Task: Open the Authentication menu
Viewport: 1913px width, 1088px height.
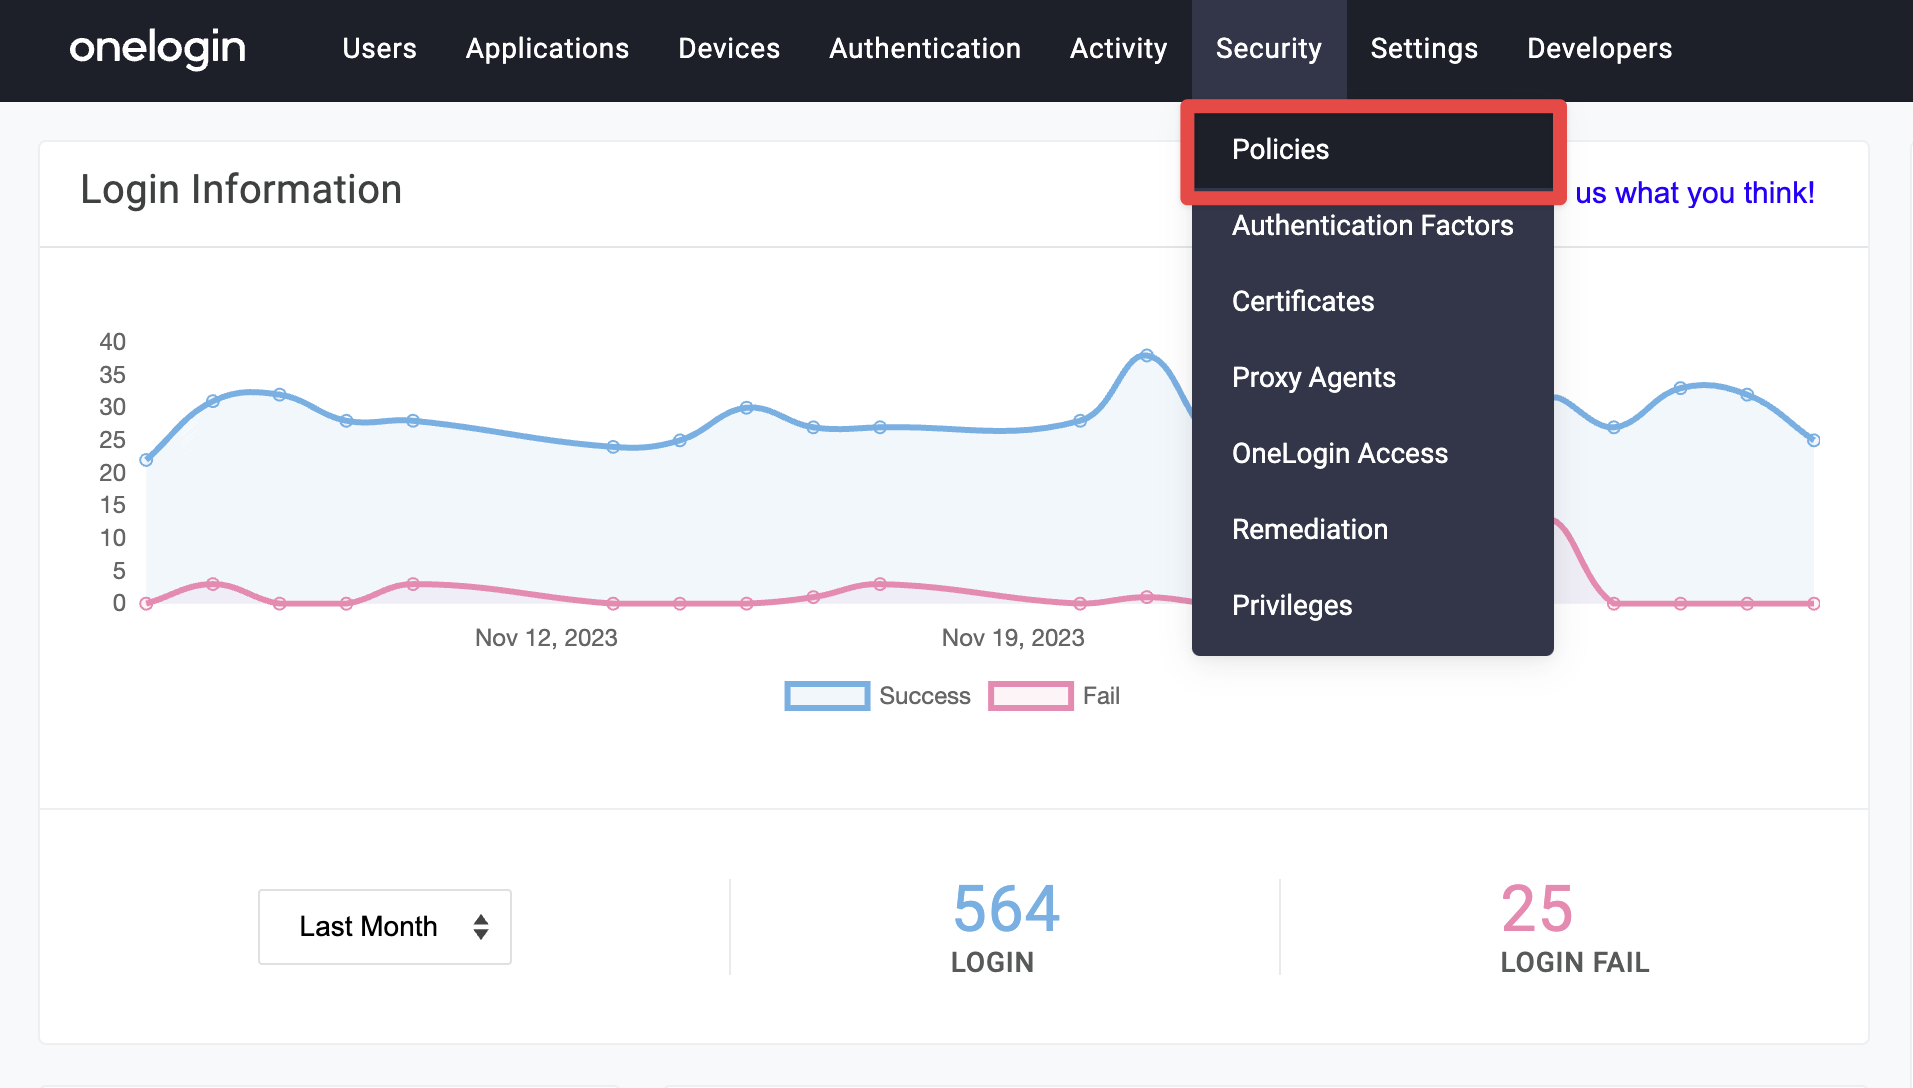Action: pos(925,48)
